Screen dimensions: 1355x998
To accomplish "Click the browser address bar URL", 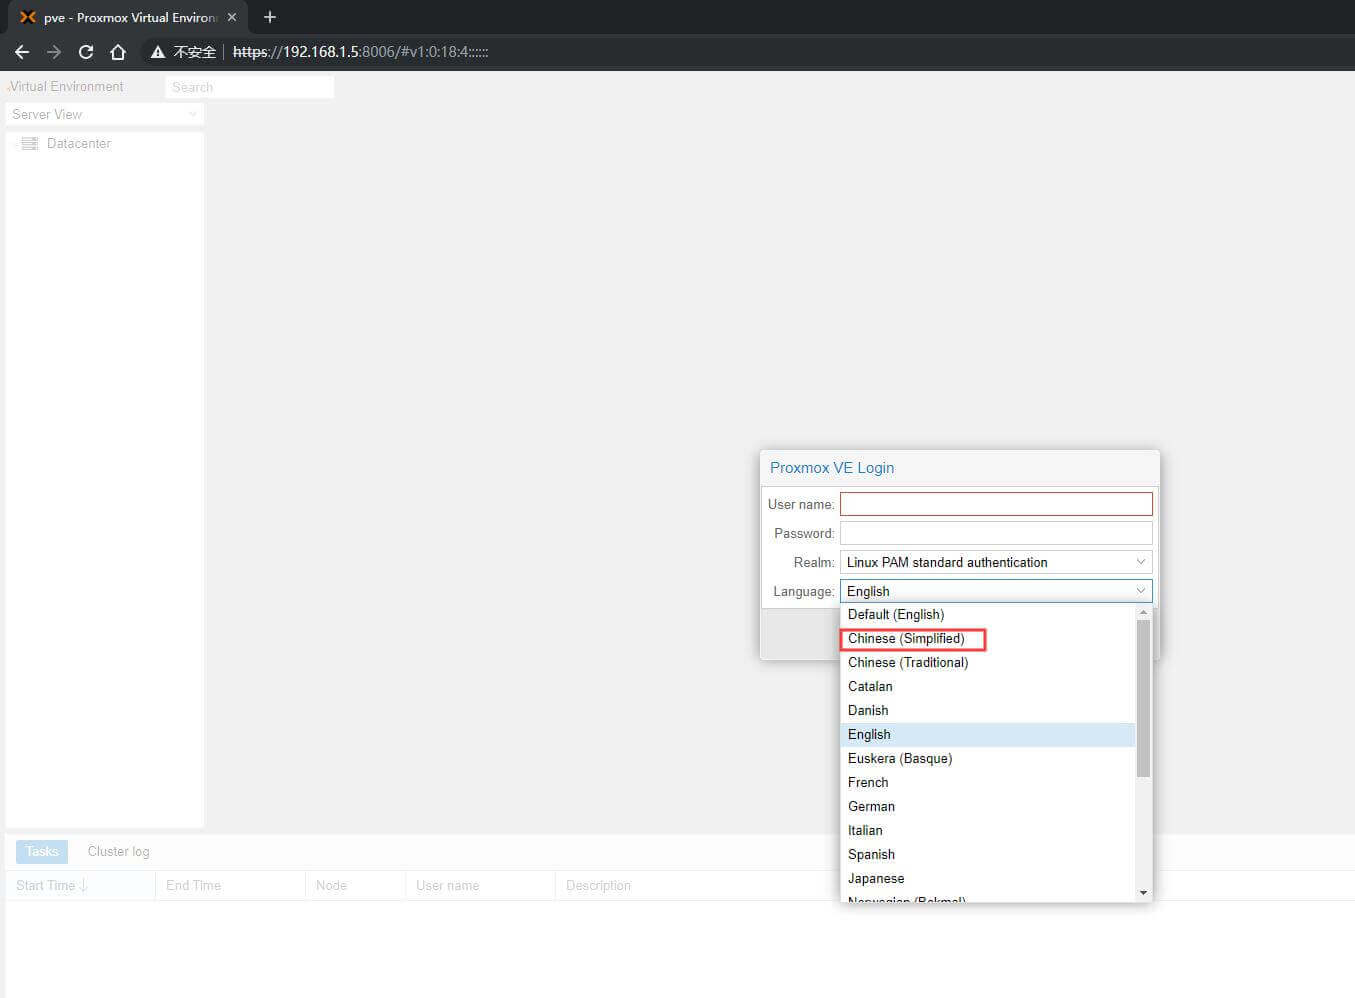I will pos(360,52).
